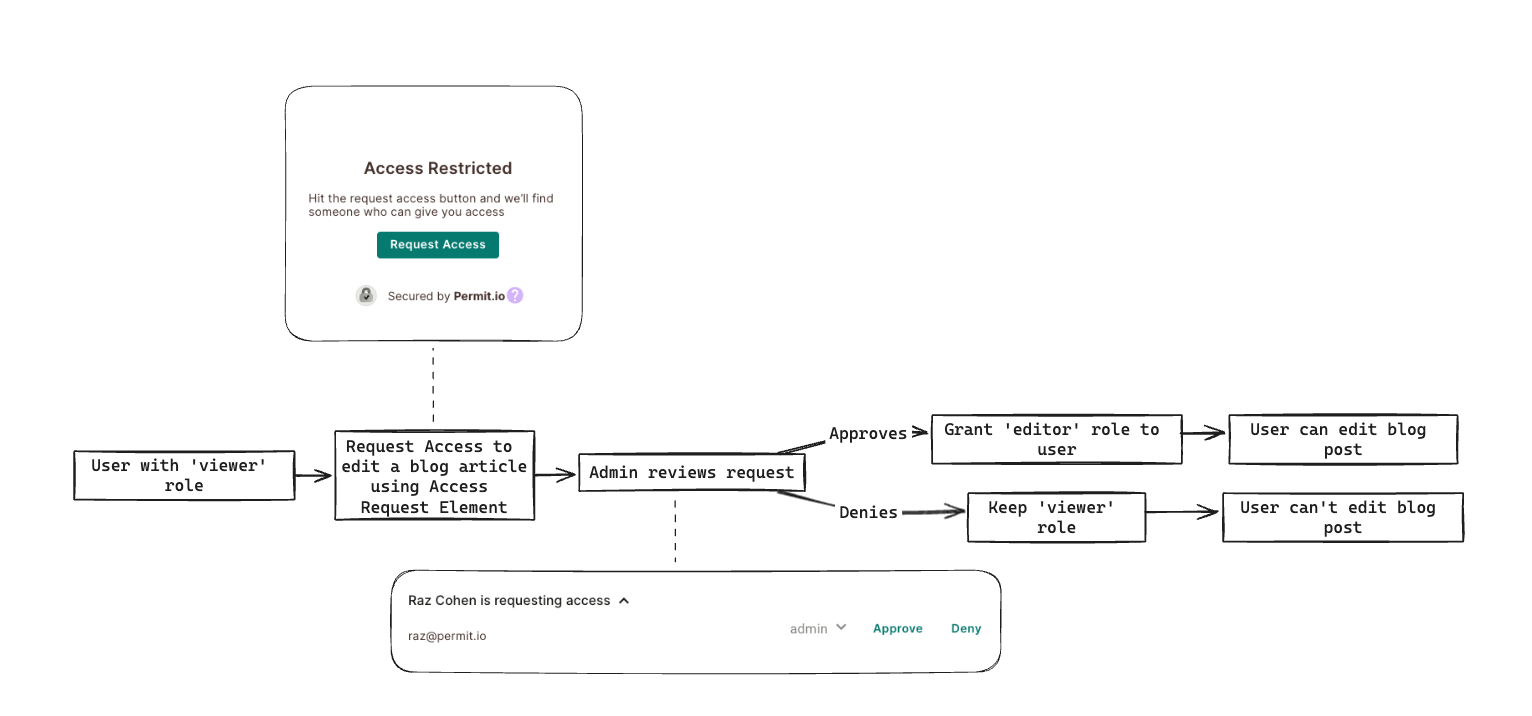The height and width of the screenshot is (716, 1532).
Task: Click the Raz Cohen is requesting access title
Action: [508, 601]
